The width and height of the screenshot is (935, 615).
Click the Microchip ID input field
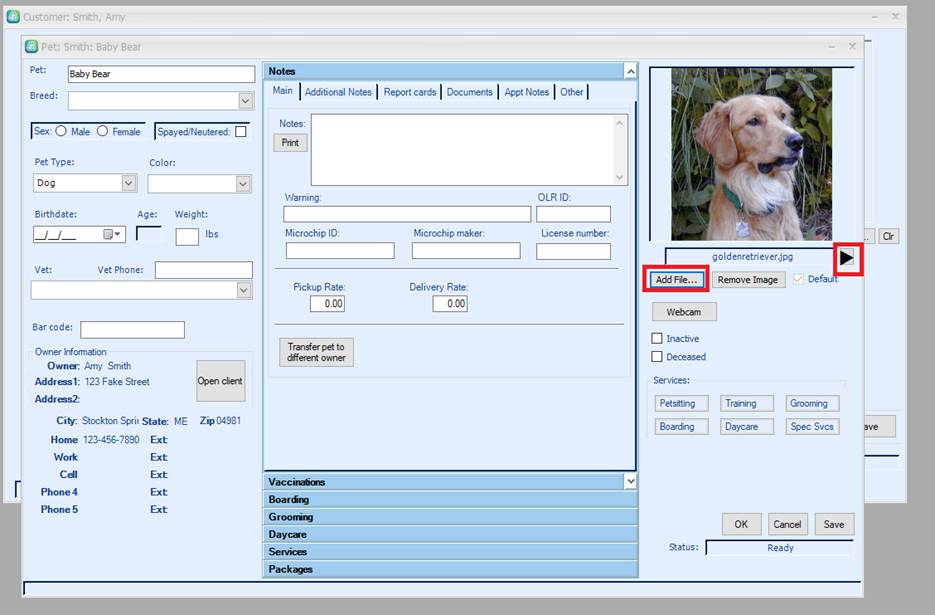(340, 251)
